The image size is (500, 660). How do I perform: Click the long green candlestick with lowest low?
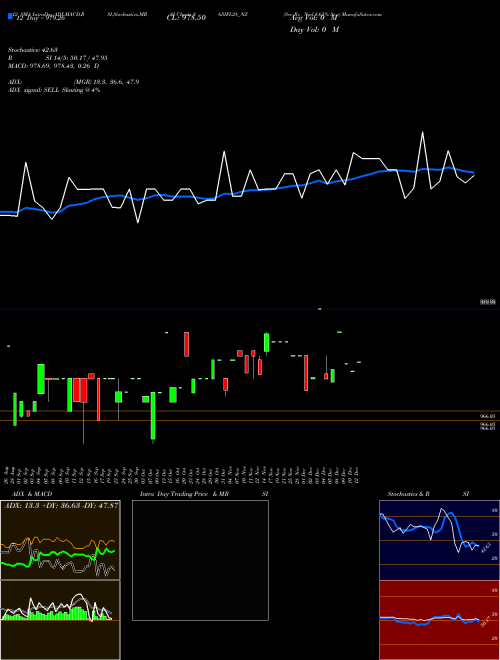[x=153, y=416]
